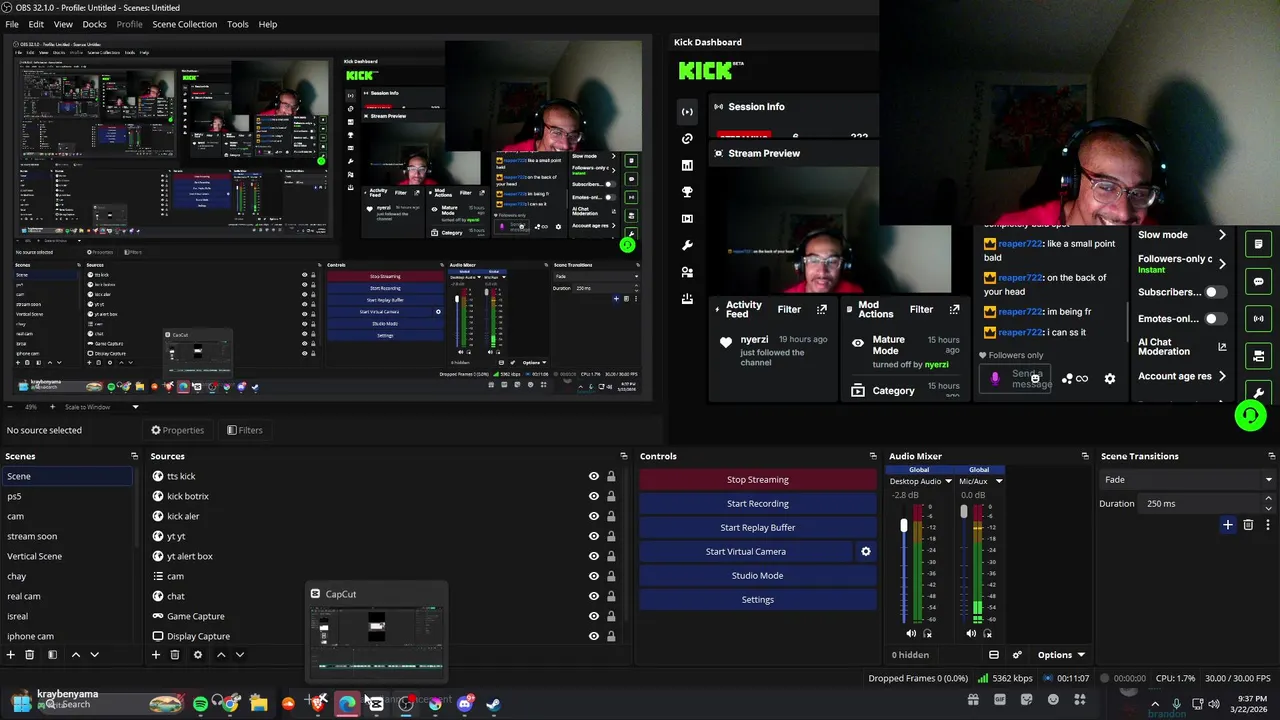This screenshot has height=720, width=1280.
Task: Pop out the Mod Actions panel
Action: tap(954, 310)
